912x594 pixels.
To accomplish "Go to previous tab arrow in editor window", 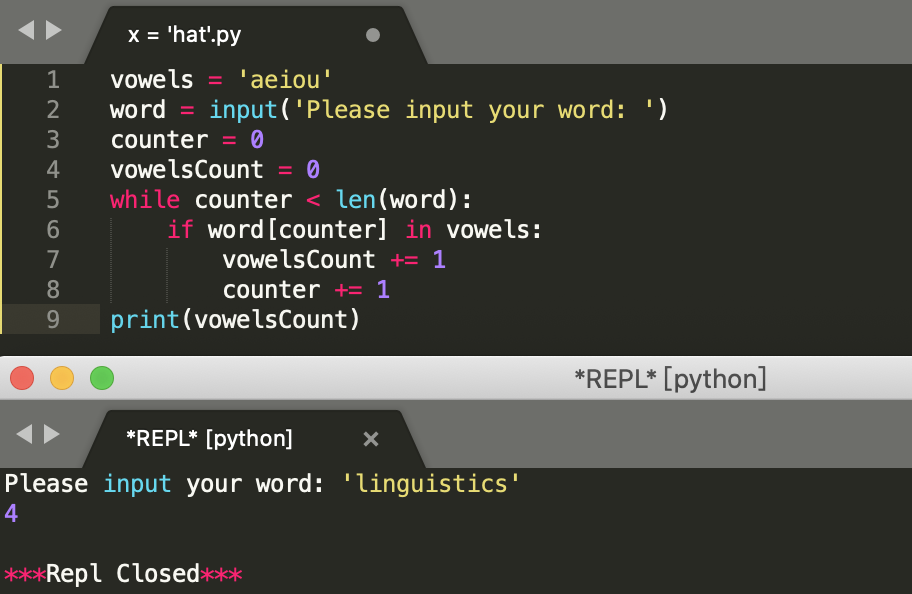I will pos(26,30).
